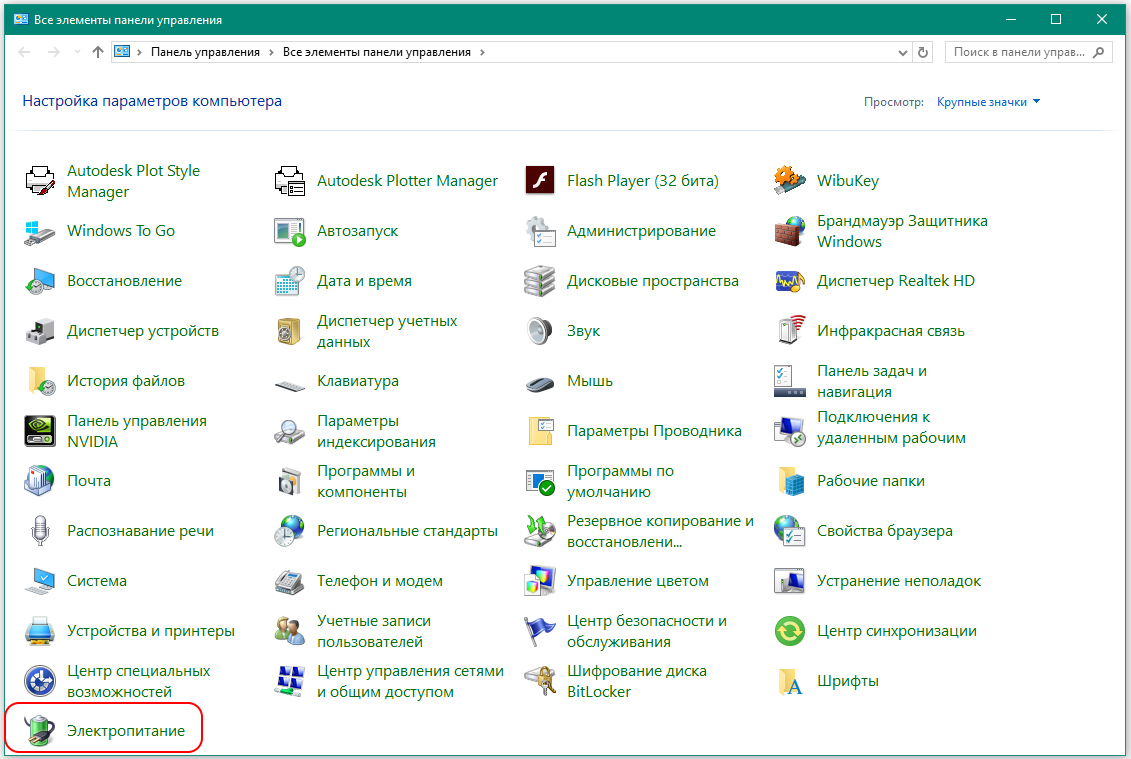Expand chevron after Панель управления breadcrumb
1131x759 pixels.
tap(271, 52)
